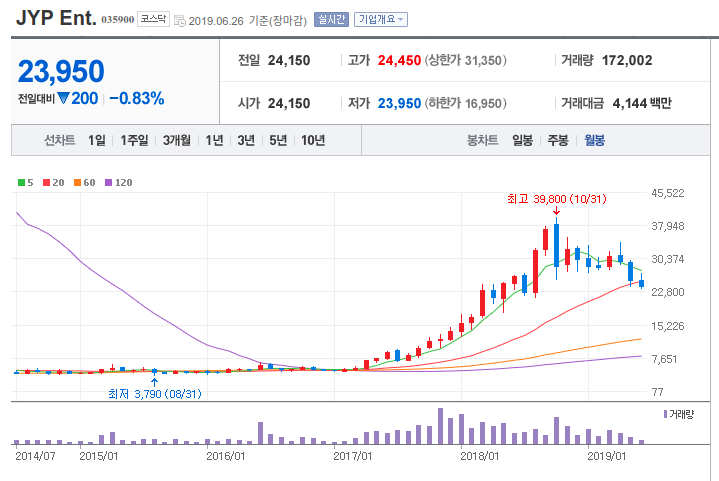Screen dimensions: 719x481
Task: Select the 1주일 line chart tab
Action: [134, 140]
